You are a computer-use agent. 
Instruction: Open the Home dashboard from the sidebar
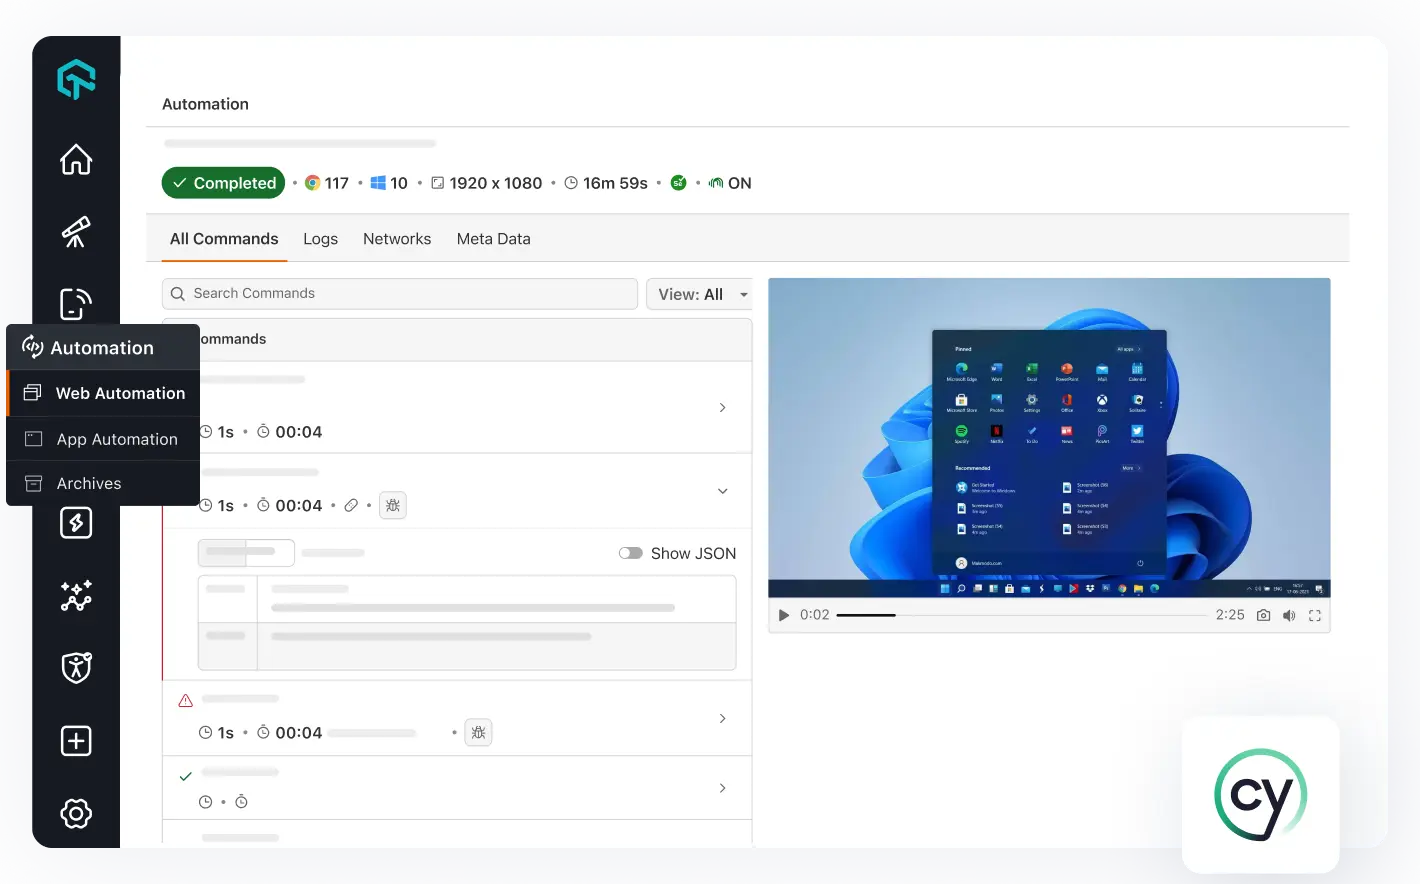coord(75,159)
